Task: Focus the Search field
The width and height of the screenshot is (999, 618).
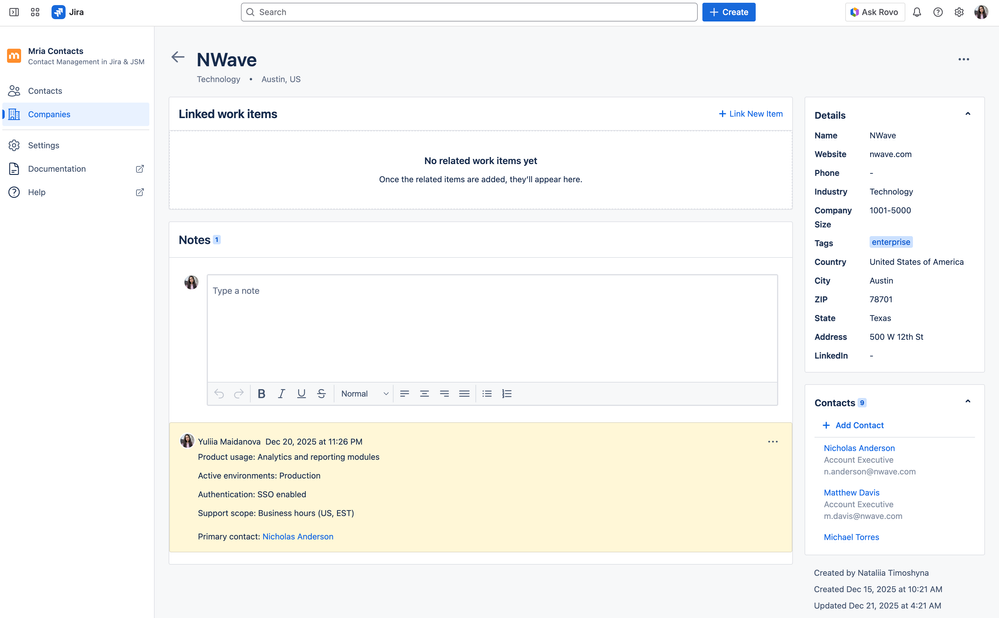Action: pyautogui.click(x=469, y=12)
